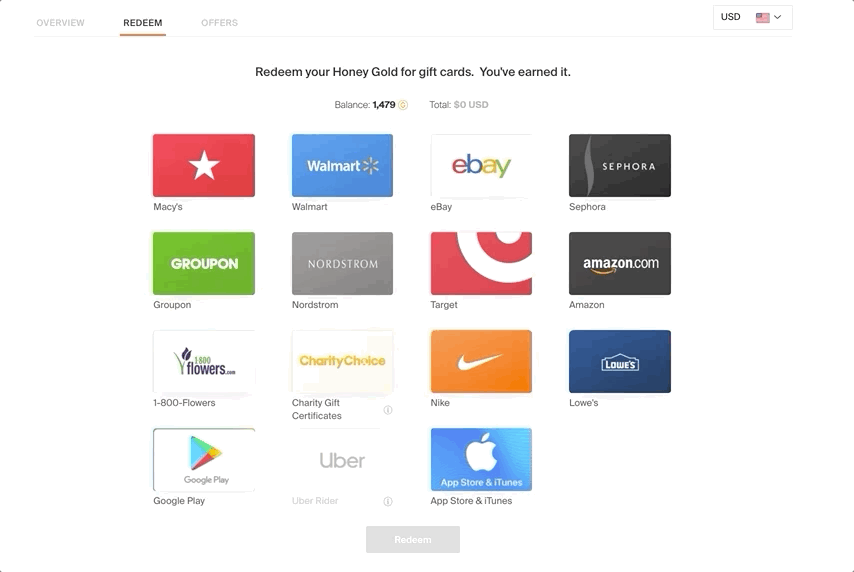Switch to the Overview tab
Screen dimensions: 854x572
[x=60, y=23]
